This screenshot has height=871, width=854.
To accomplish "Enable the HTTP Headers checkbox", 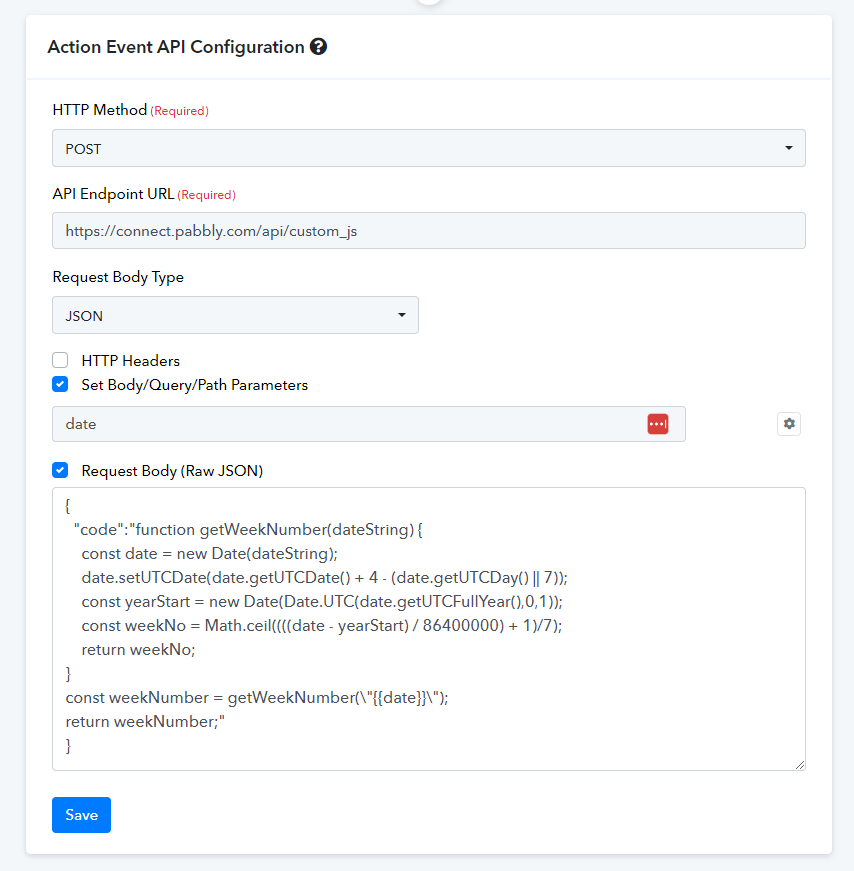I will point(60,360).
